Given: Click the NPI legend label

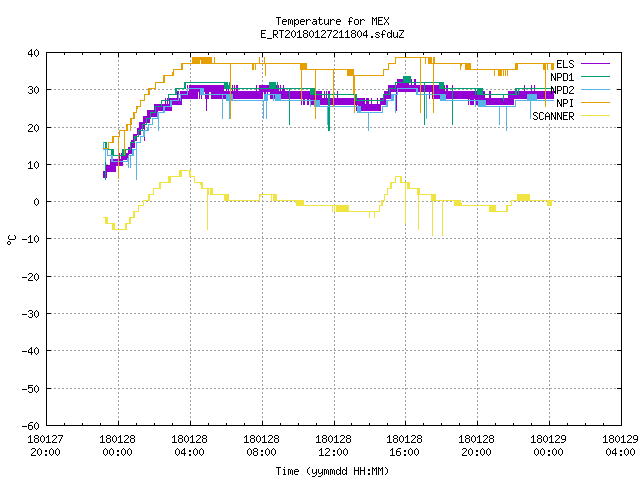Looking at the screenshot, I should [565, 103].
